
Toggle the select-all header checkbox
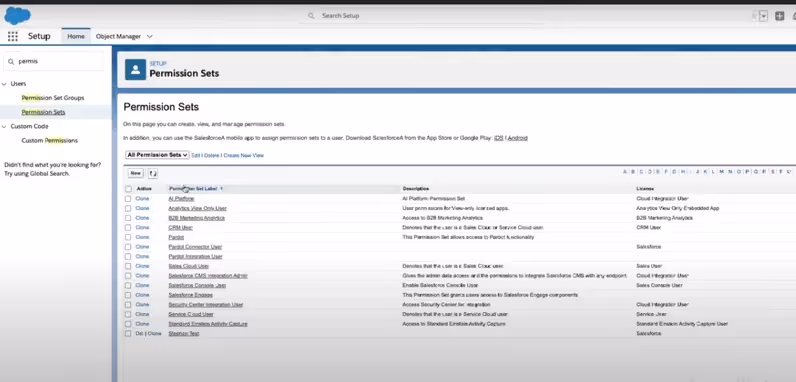coord(128,189)
